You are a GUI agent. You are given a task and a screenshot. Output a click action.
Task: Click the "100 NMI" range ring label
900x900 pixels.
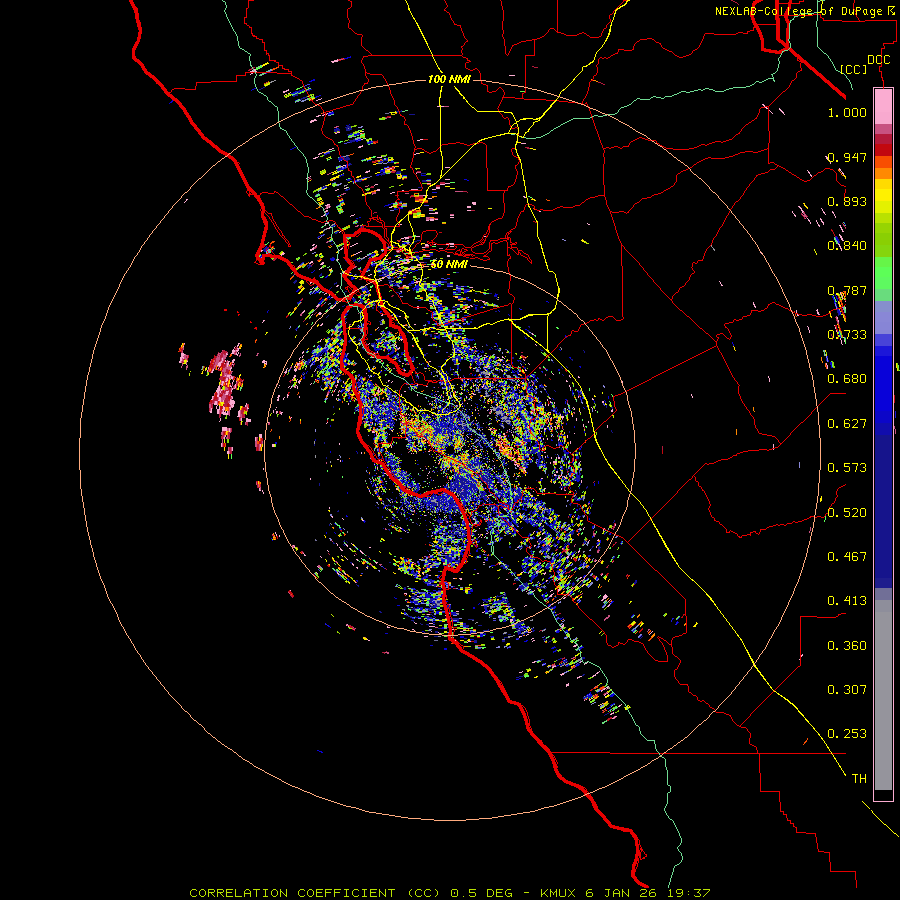pyautogui.click(x=449, y=79)
